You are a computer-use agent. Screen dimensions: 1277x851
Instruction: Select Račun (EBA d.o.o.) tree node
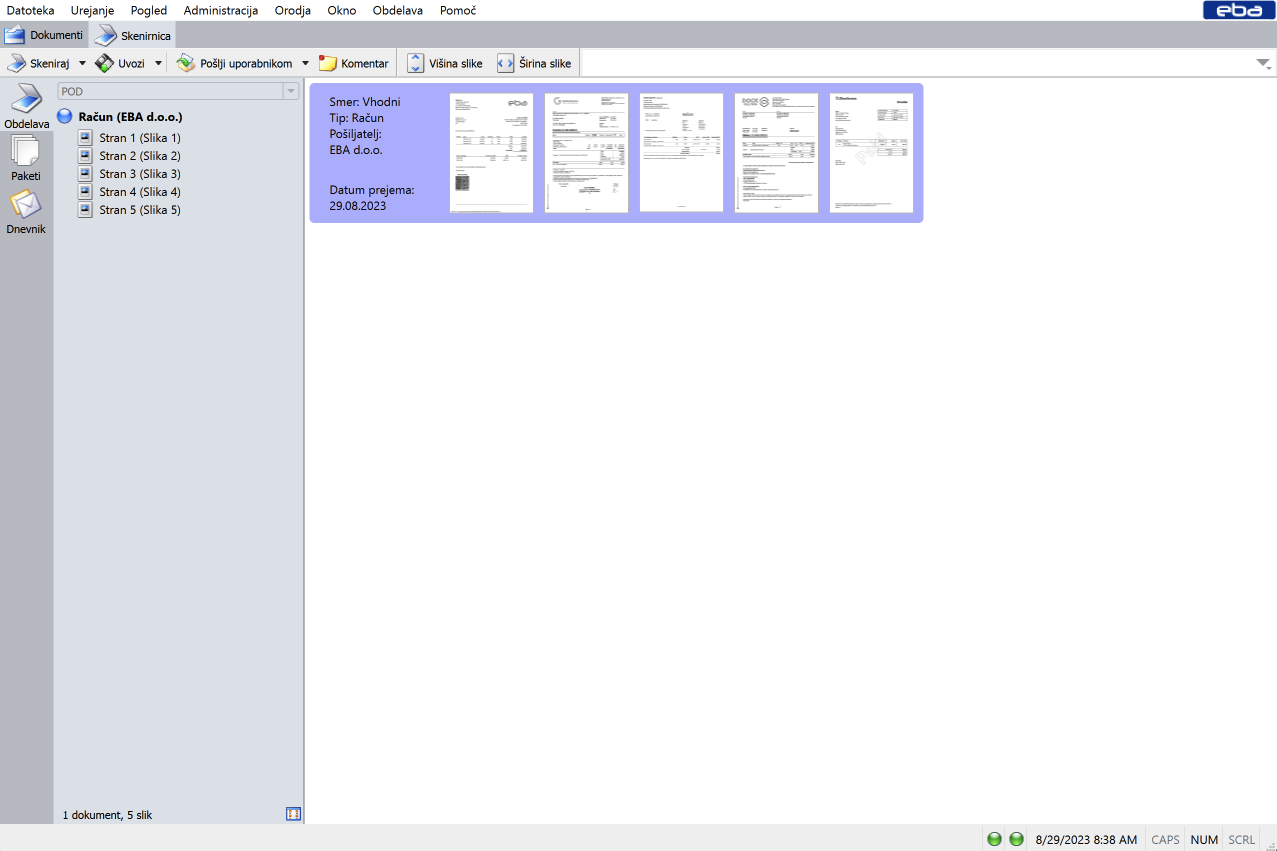130,116
